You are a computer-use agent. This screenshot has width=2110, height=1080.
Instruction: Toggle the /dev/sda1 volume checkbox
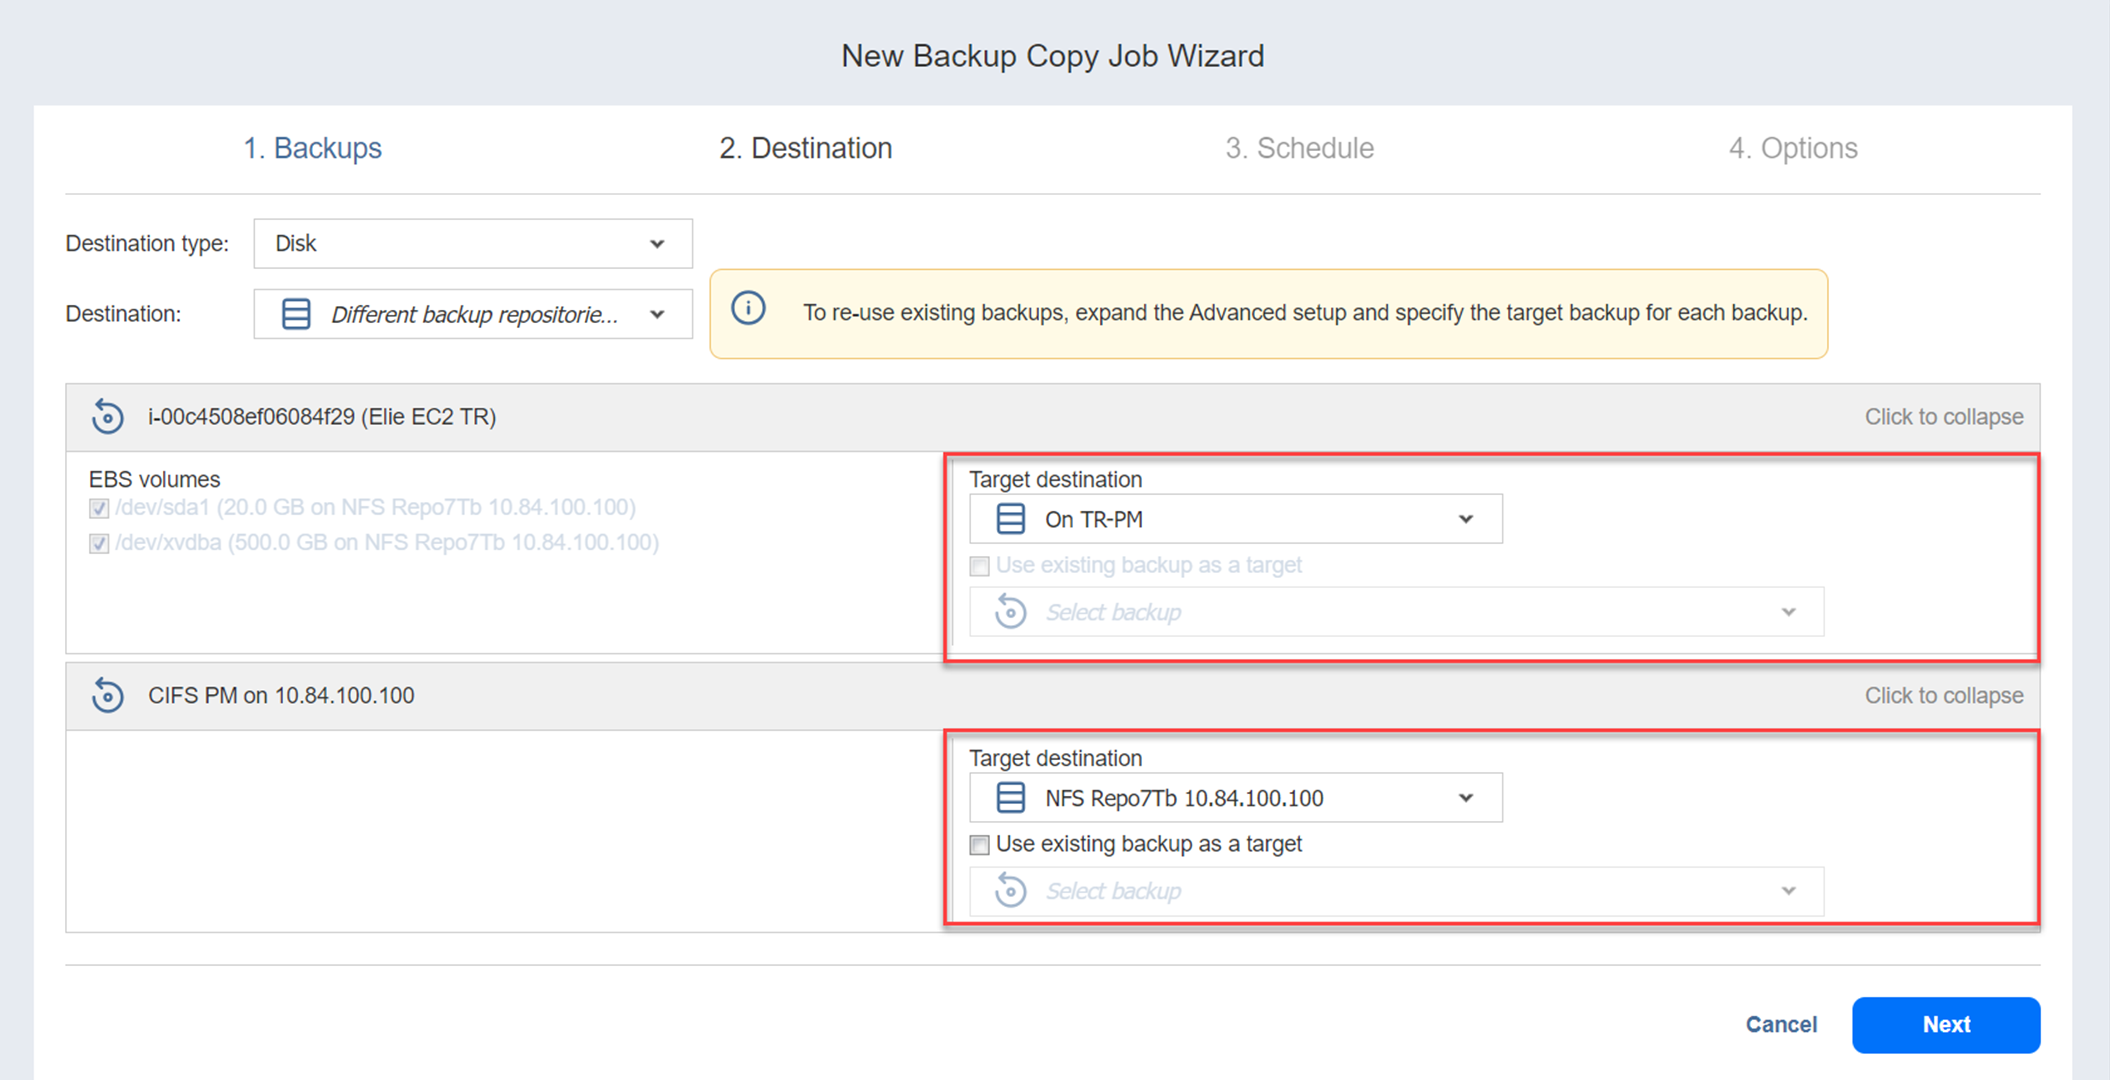(x=99, y=508)
